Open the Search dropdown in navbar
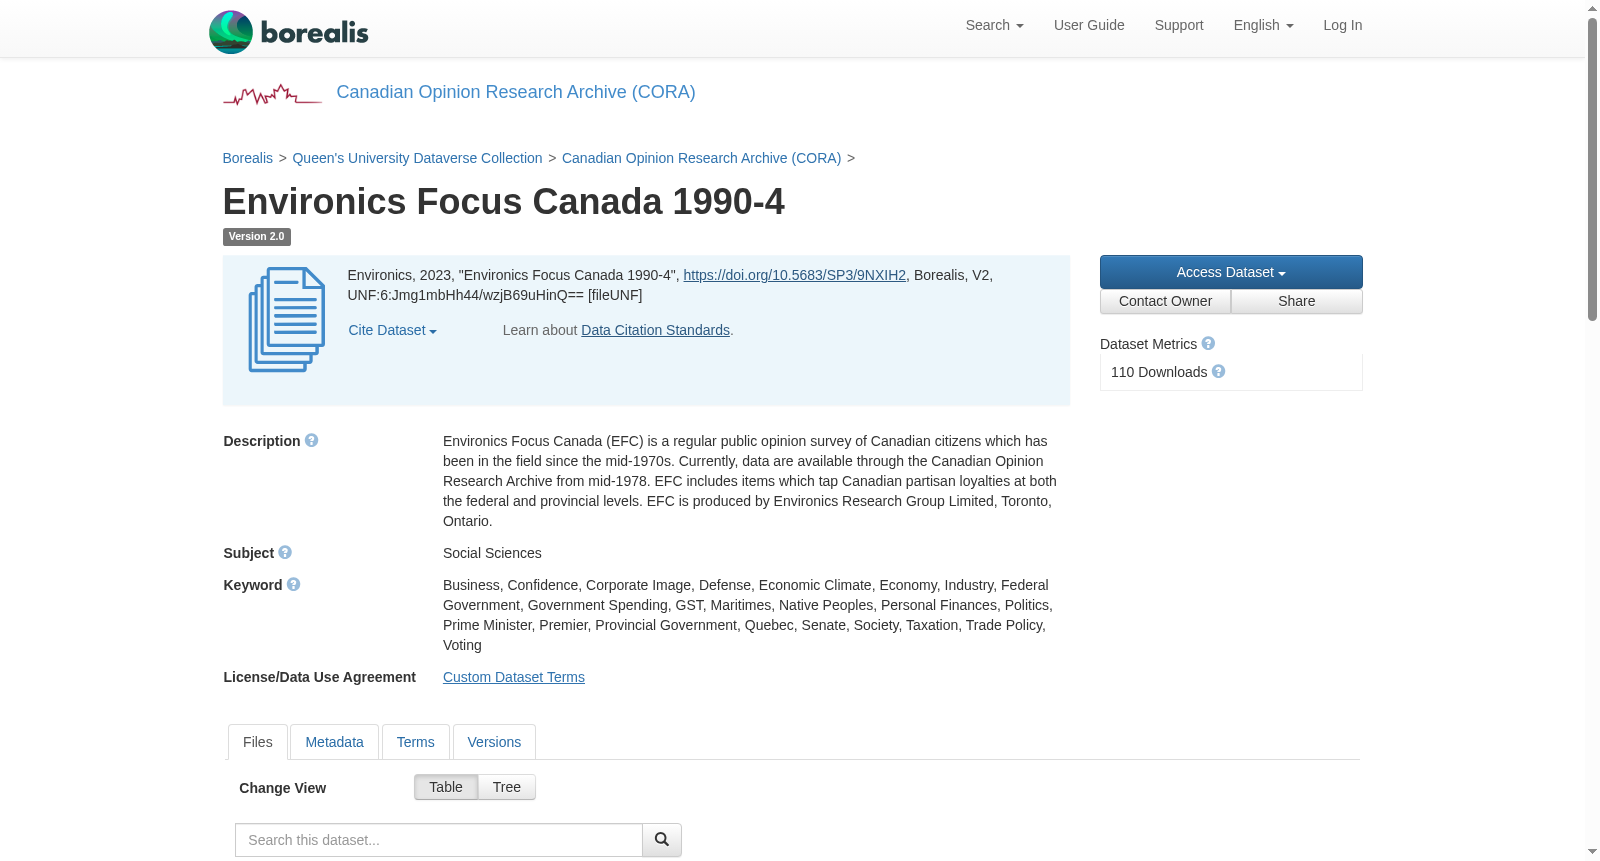The height and width of the screenshot is (861, 1600). [x=994, y=25]
